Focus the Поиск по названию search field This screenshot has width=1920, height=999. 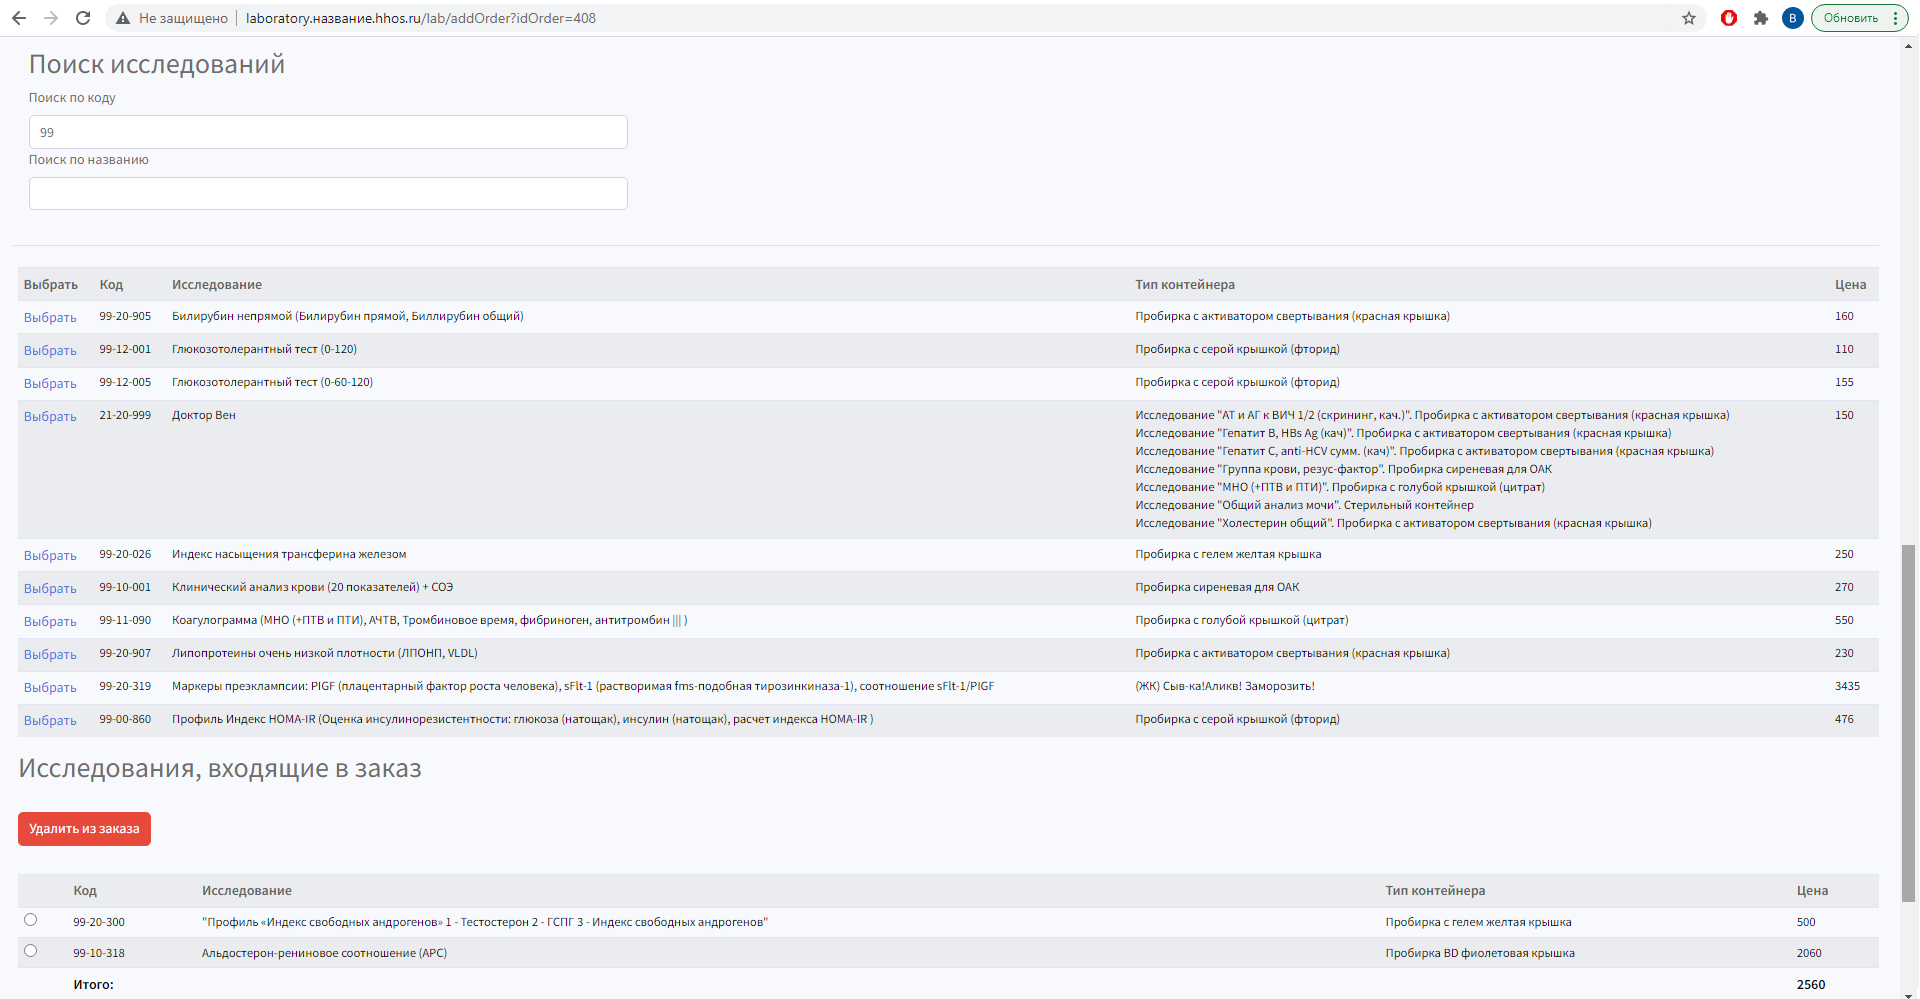pos(328,194)
